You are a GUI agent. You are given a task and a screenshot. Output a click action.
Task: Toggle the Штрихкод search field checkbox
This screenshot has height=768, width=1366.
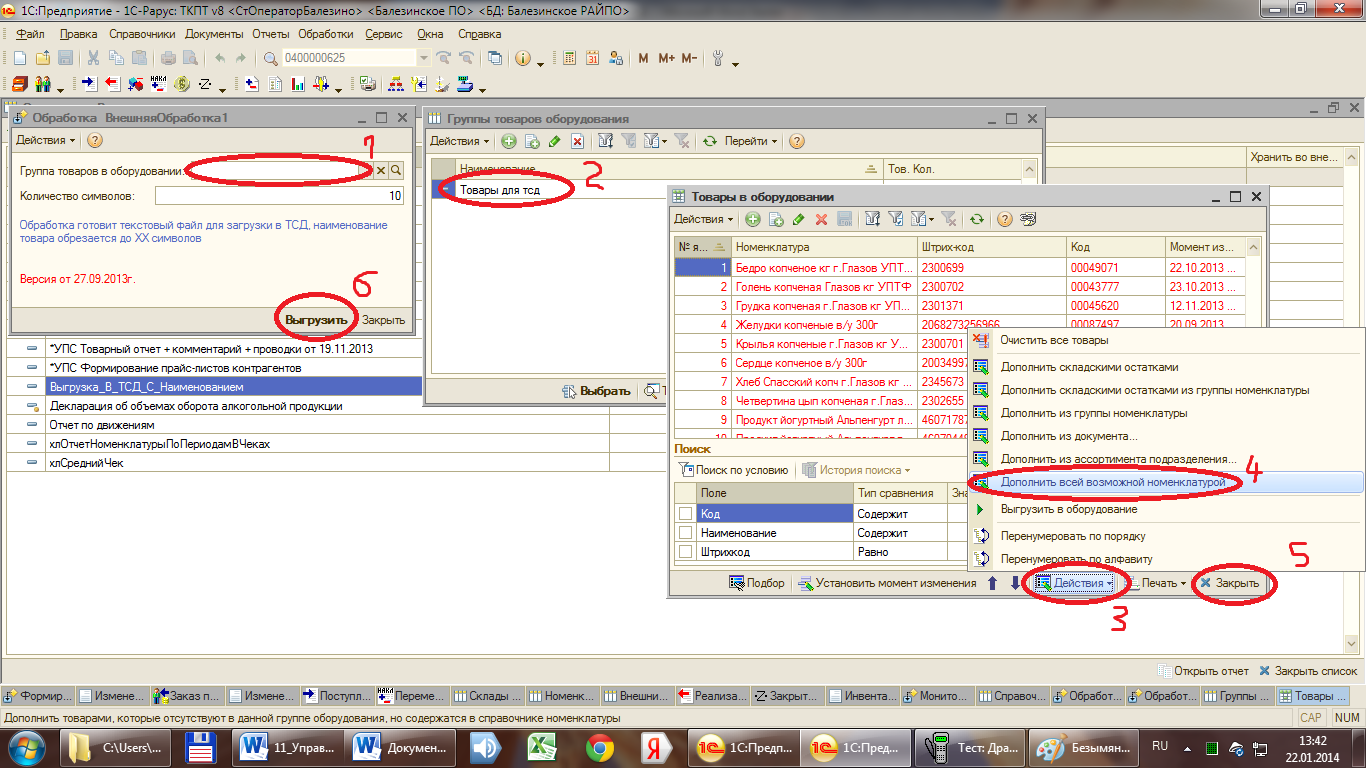[685, 551]
